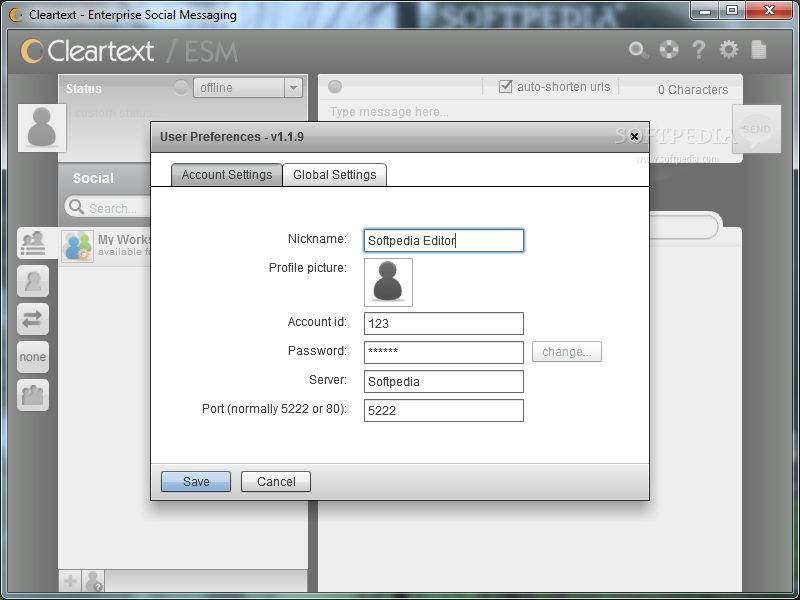Click the document page icon in header
Image resolution: width=800 pixels, height=600 pixels.
[x=759, y=49]
